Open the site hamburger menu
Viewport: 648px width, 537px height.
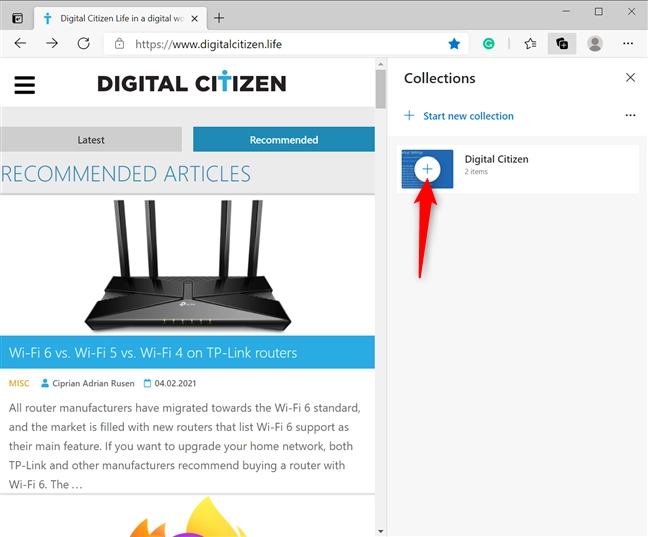click(x=25, y=85)
